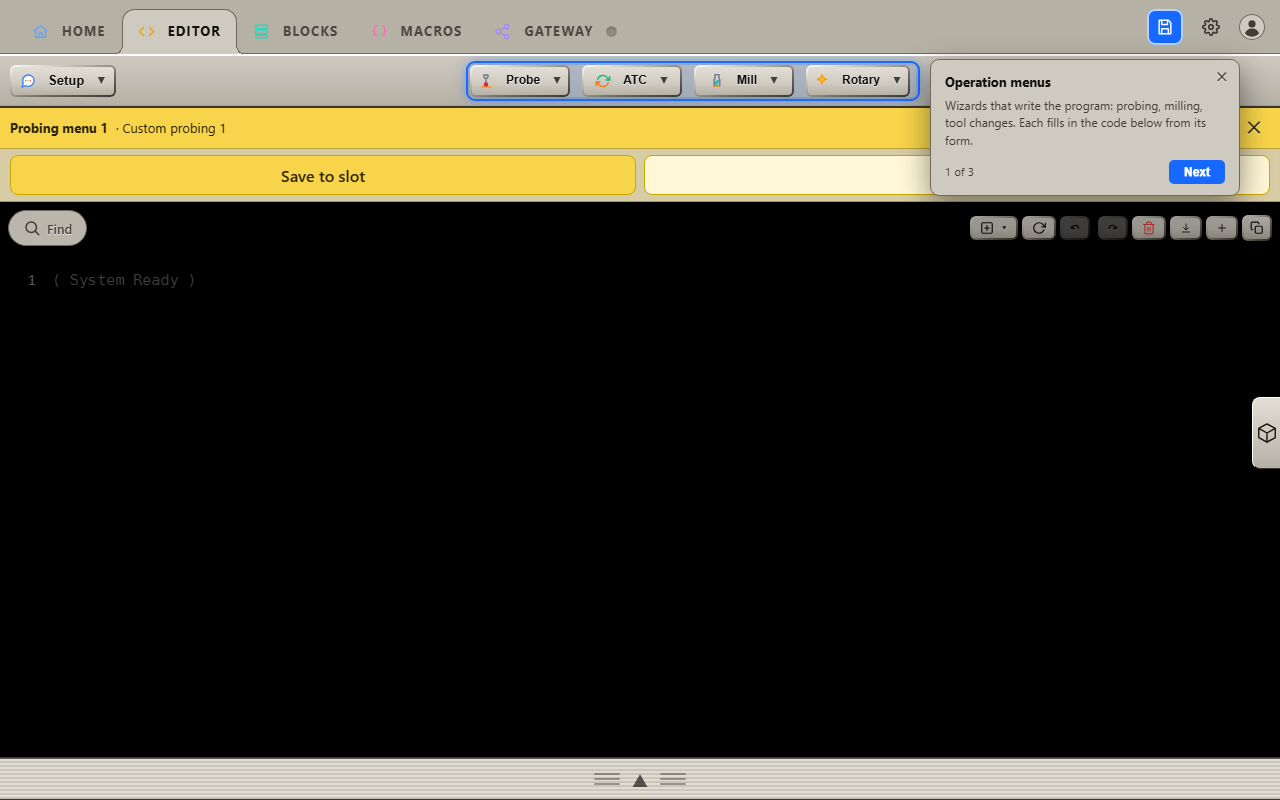This screenshot has height=800, width=1280.
Task: Open the insert block dropdown with boxed plus
Action: [x=994, y=228]
